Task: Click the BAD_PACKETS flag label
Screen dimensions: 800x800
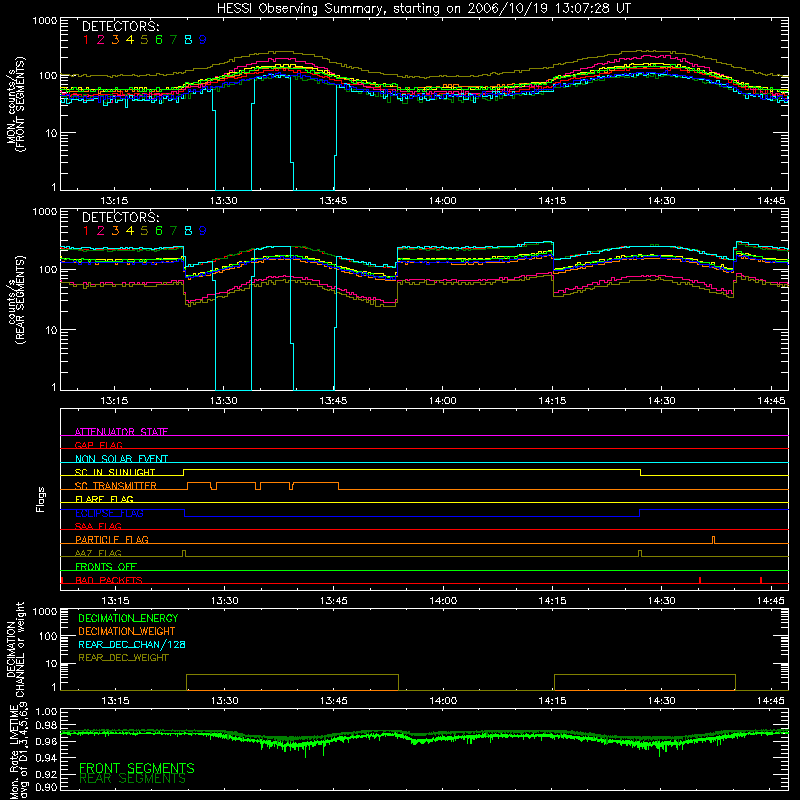Action: (x=109, y=580)
